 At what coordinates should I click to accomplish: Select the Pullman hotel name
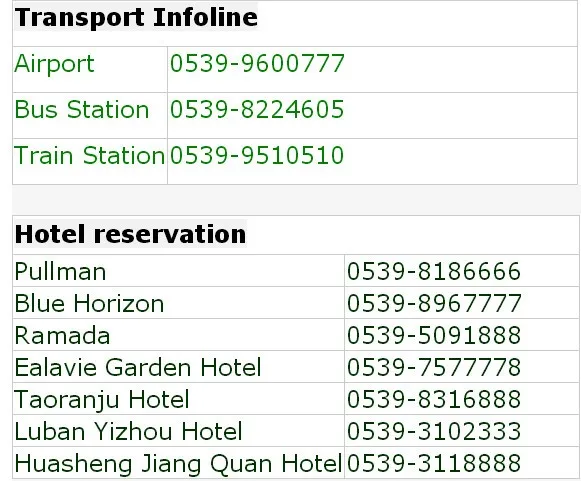pos(60,271)
